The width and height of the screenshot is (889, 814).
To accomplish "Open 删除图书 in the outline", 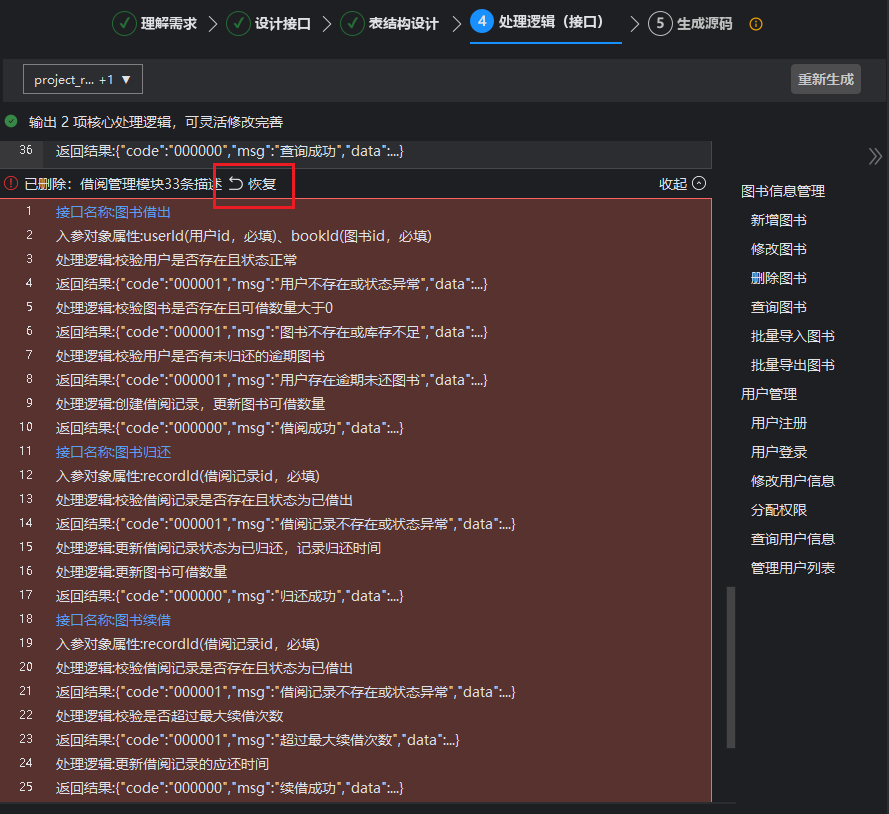I will coord(778,278).
